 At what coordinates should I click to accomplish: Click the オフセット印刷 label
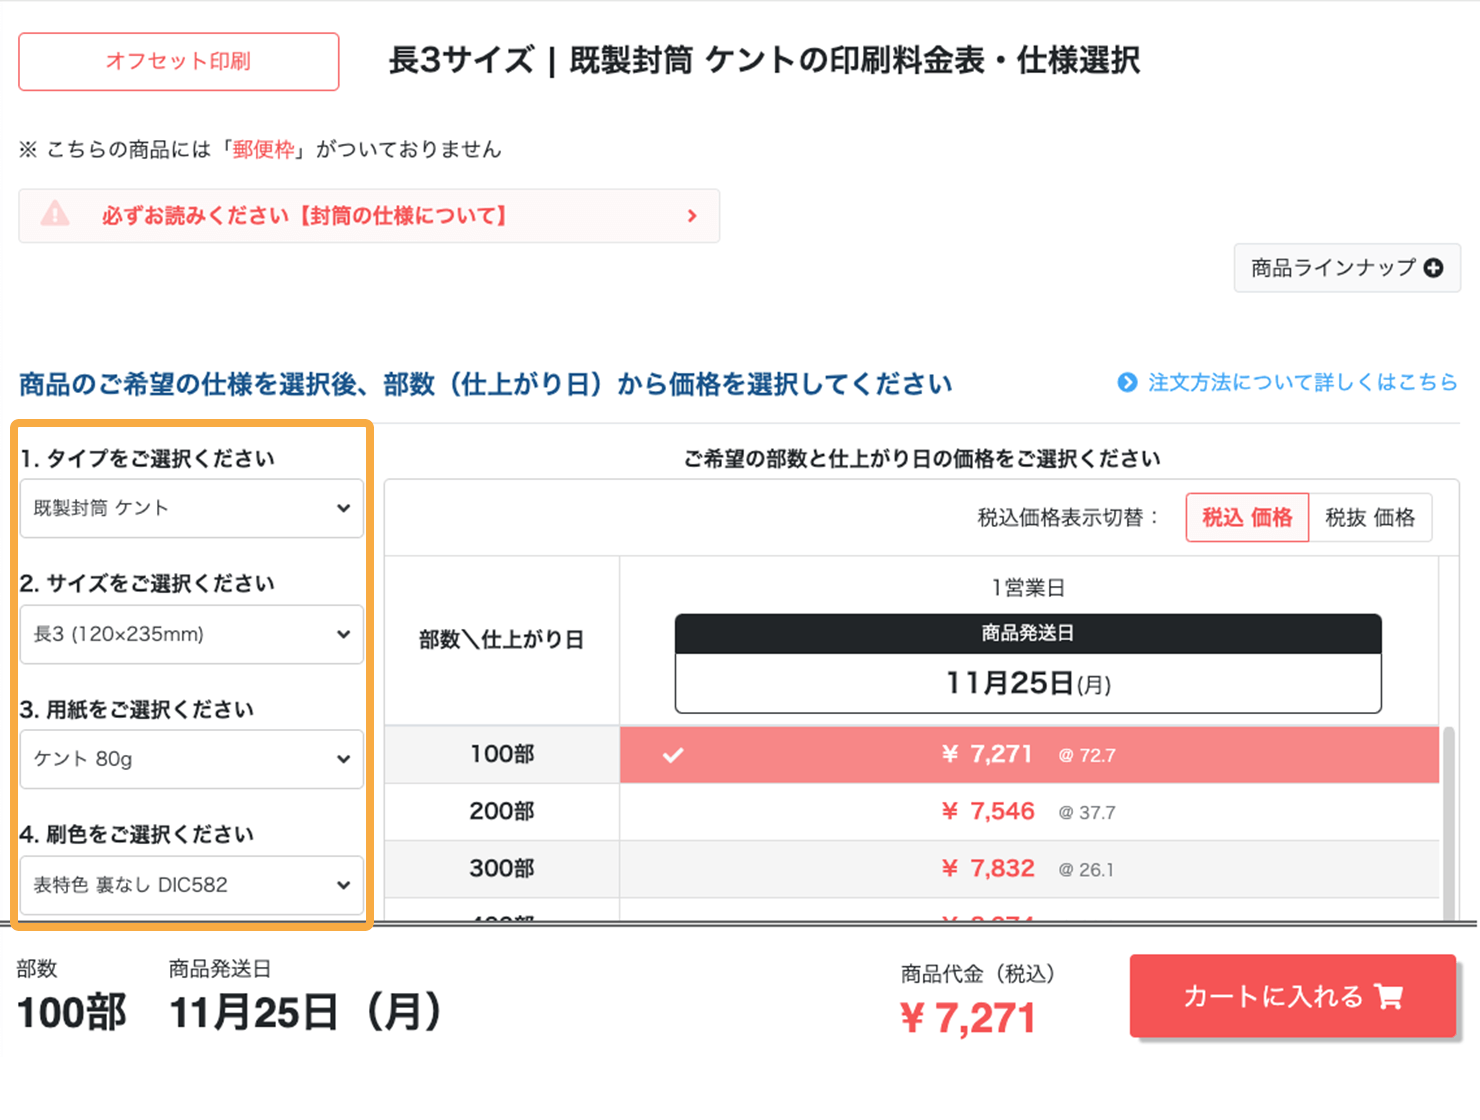[x=178, y=61]
